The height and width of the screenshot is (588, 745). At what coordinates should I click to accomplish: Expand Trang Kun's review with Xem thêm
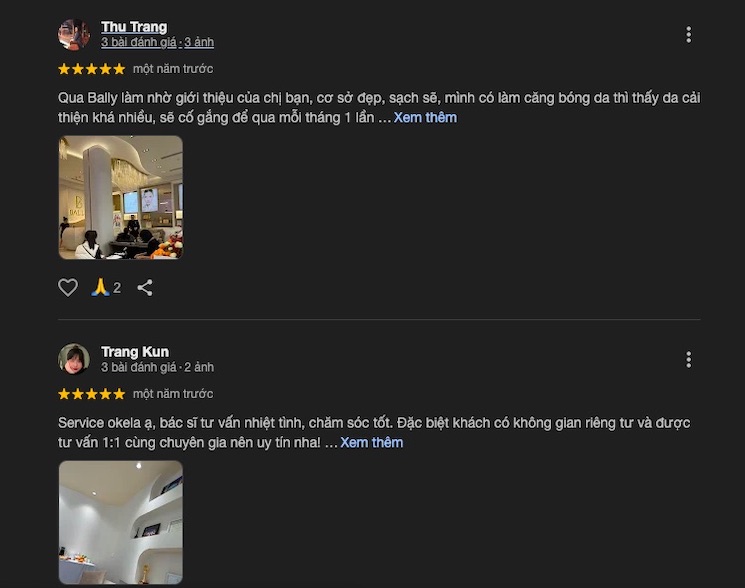372,442
